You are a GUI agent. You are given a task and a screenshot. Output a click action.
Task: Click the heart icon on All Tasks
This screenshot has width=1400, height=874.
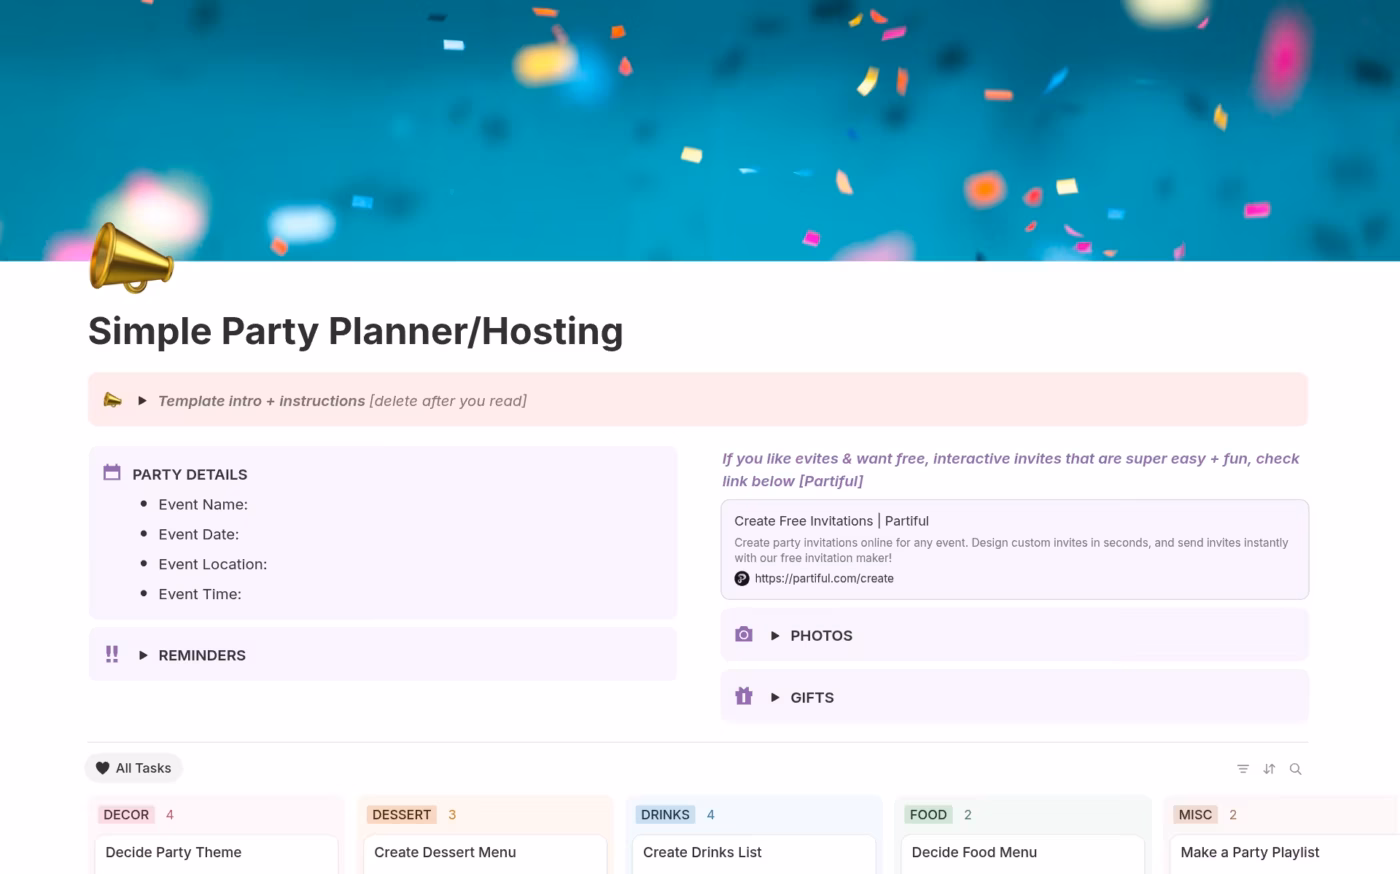tap(103, 768)
